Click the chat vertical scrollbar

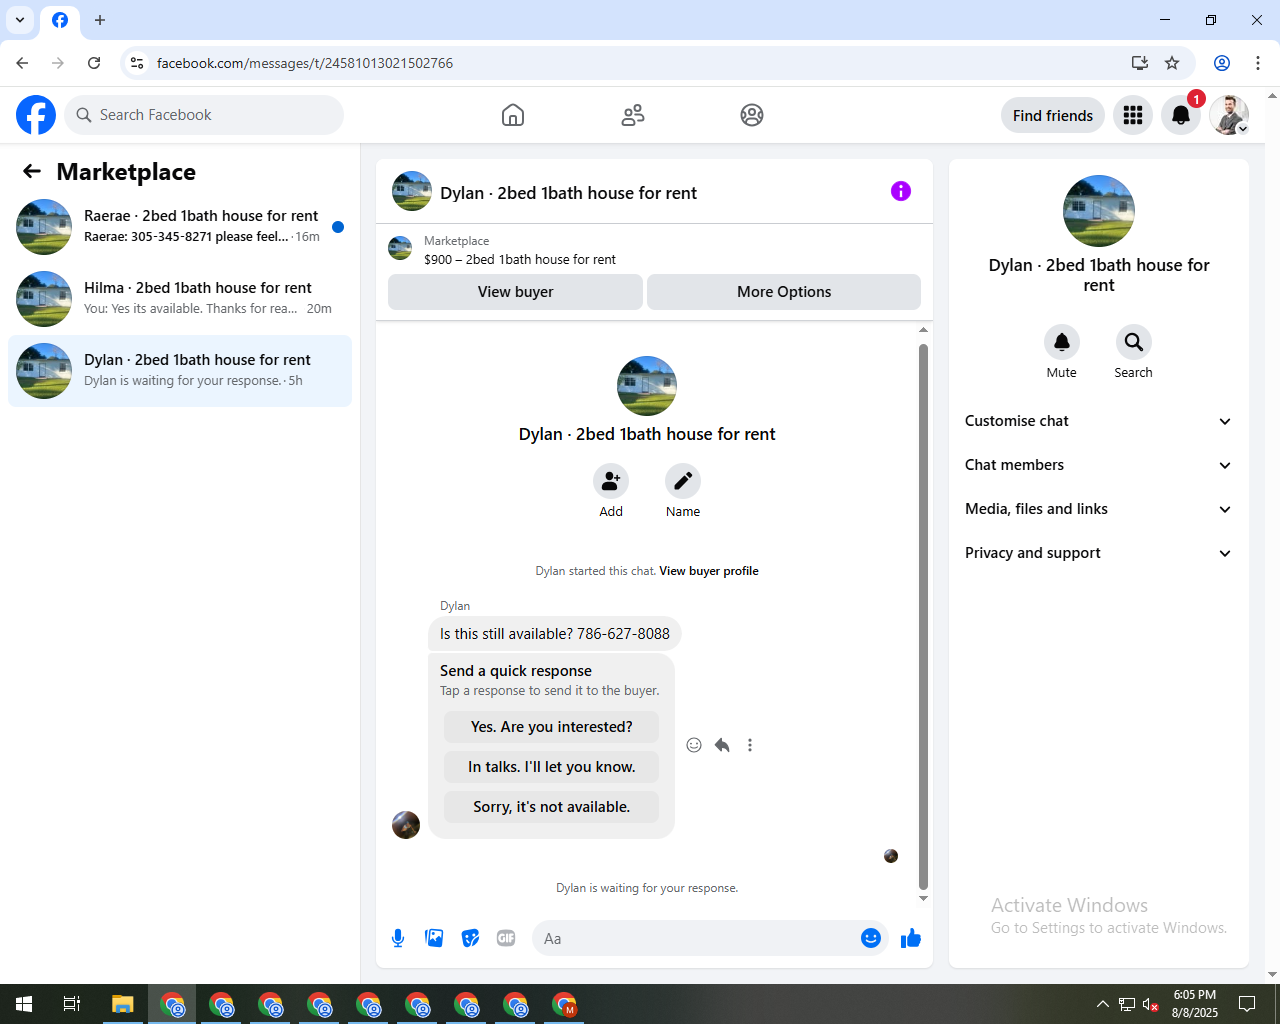coord(923,617)
